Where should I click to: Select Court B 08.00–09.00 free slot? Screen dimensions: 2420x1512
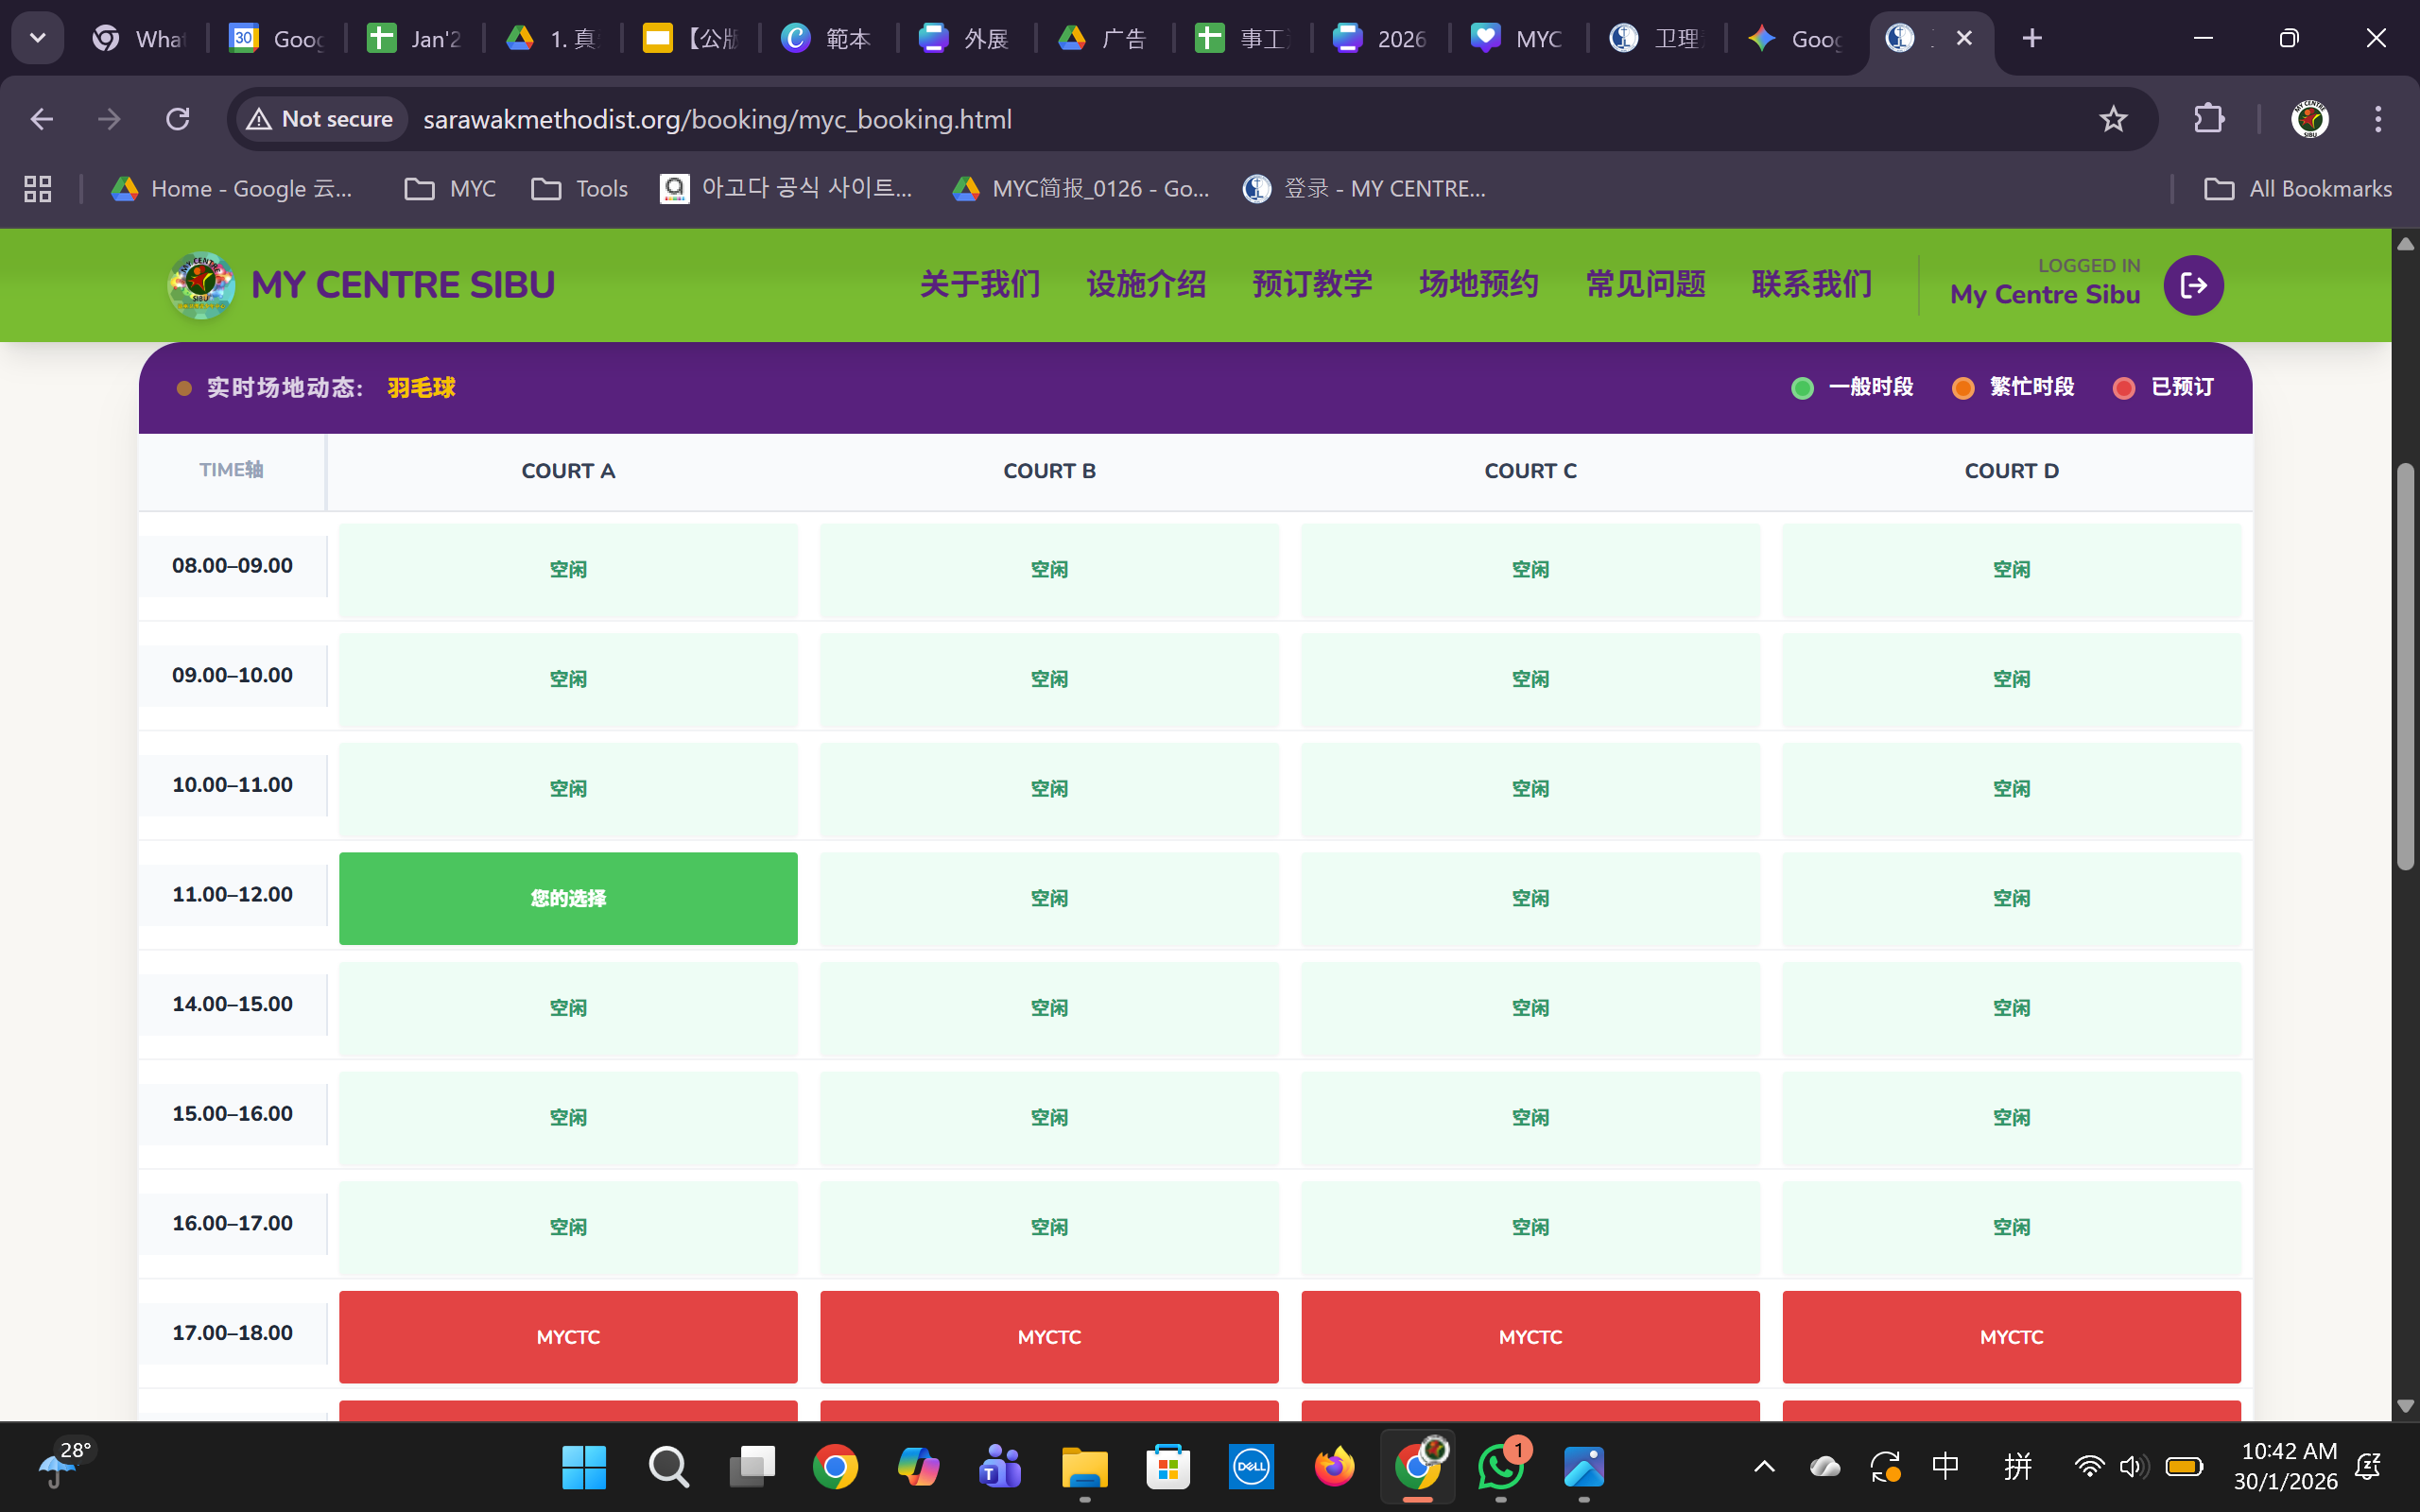[1049, 569]
